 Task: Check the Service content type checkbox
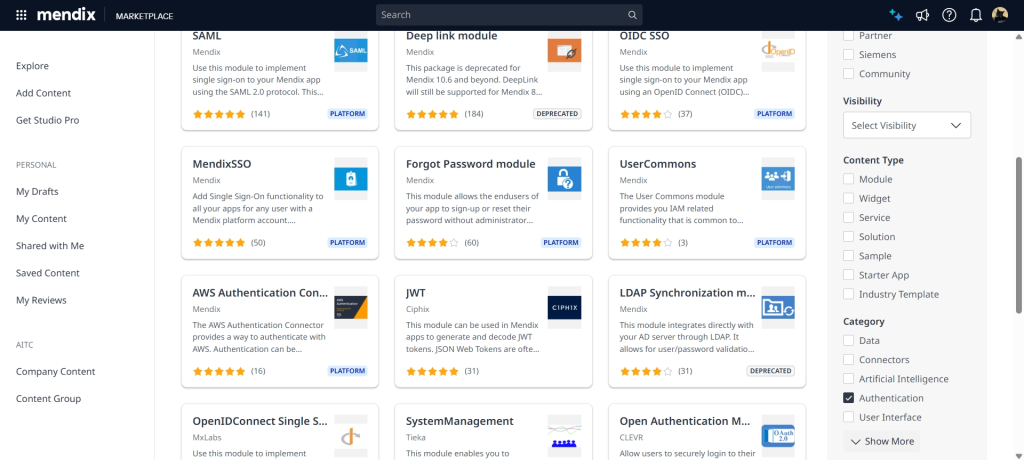click(x=848, y=218)
